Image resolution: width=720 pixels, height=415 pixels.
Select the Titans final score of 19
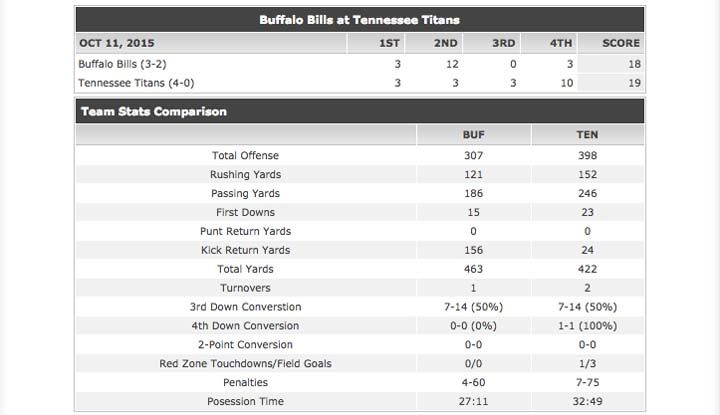pyautogui.click(x=633, y=82)
